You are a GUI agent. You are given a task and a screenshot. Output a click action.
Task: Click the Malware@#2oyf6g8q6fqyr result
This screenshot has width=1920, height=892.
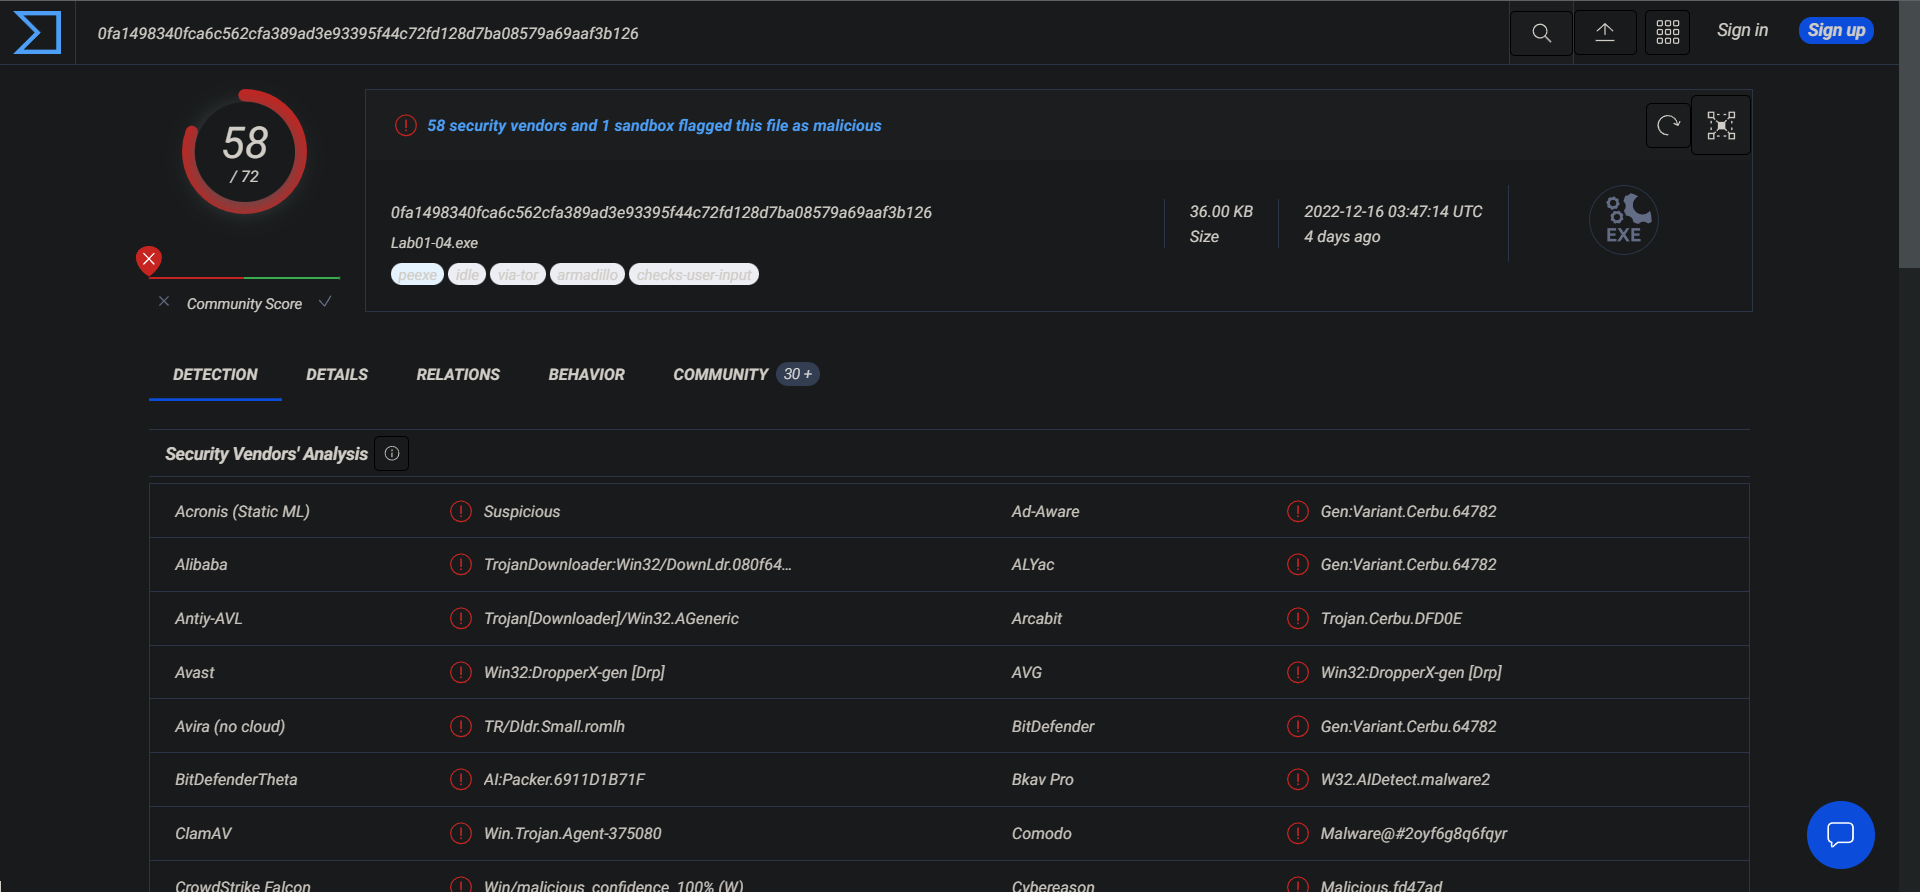pyautogui.click(x=1413, y=834)
